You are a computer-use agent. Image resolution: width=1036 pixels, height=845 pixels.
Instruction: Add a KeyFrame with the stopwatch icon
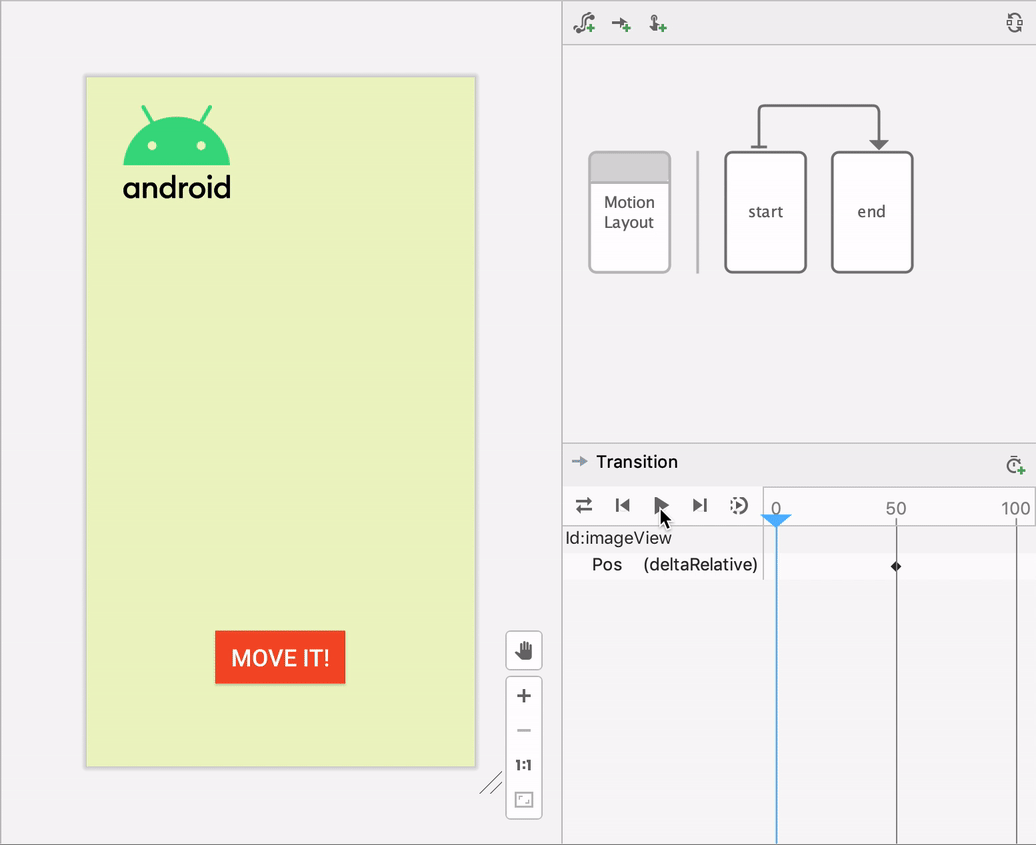click(x=1015, y=464)
